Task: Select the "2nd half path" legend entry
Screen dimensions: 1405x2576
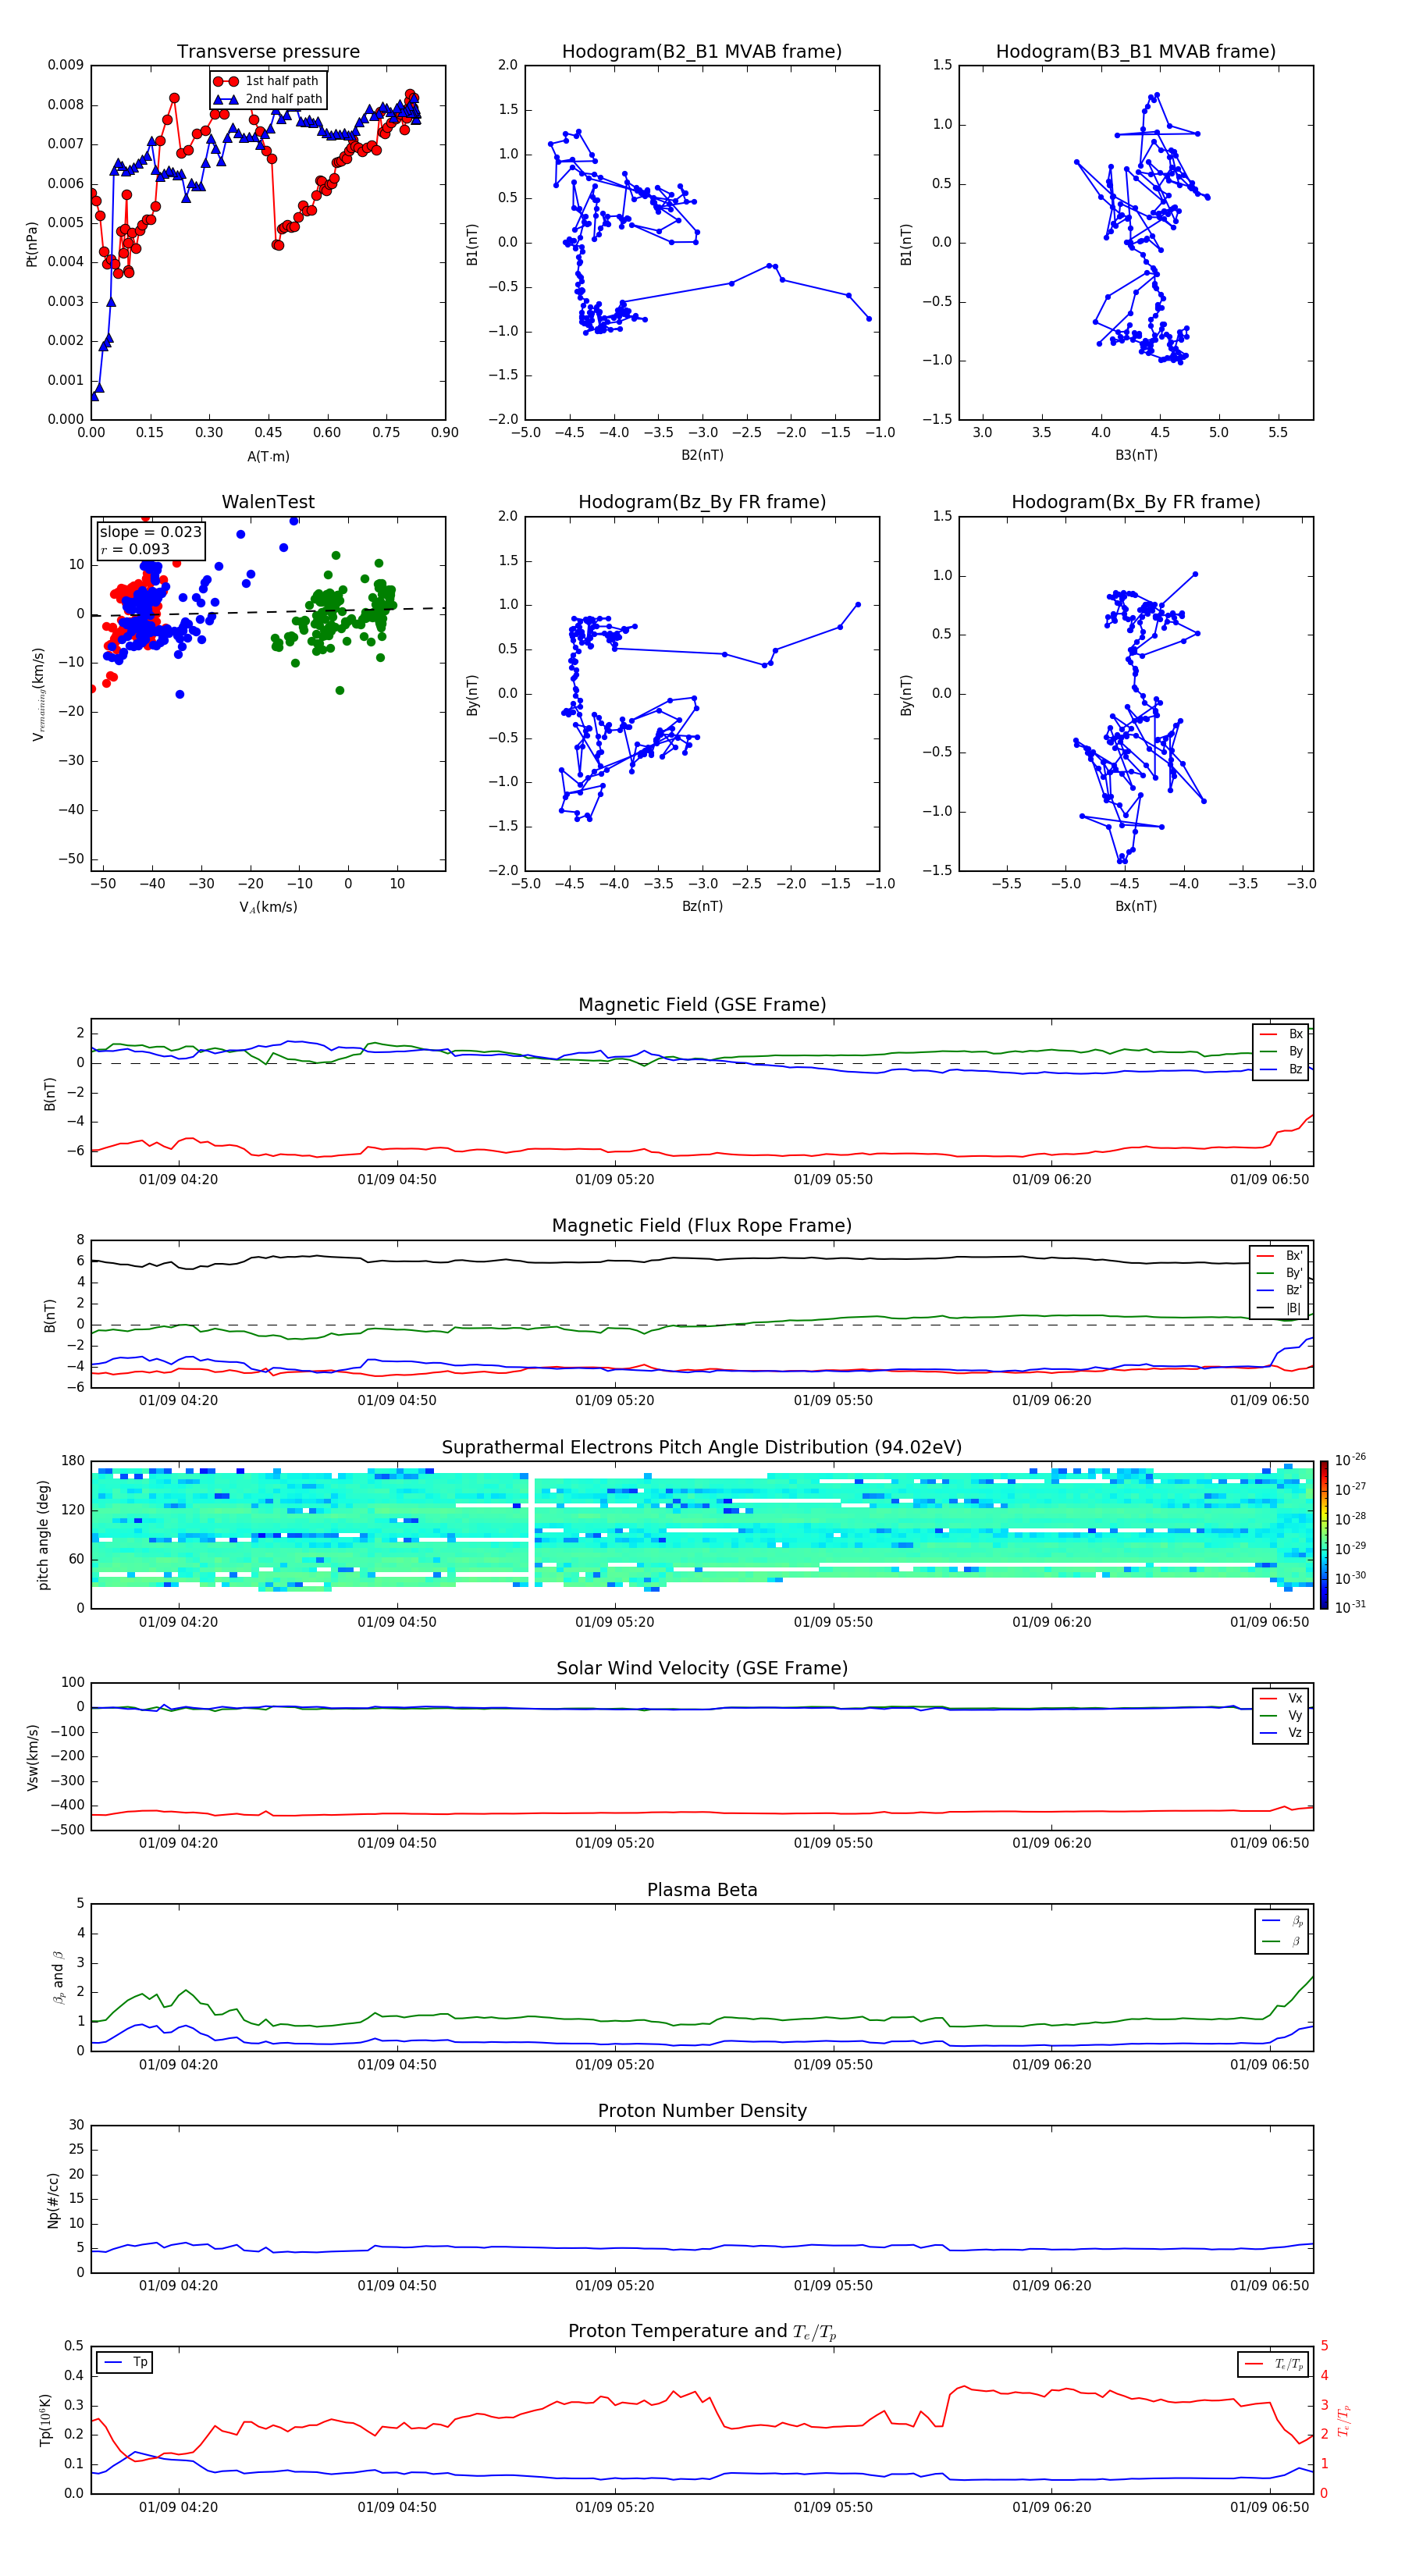Action: point(269,99)
